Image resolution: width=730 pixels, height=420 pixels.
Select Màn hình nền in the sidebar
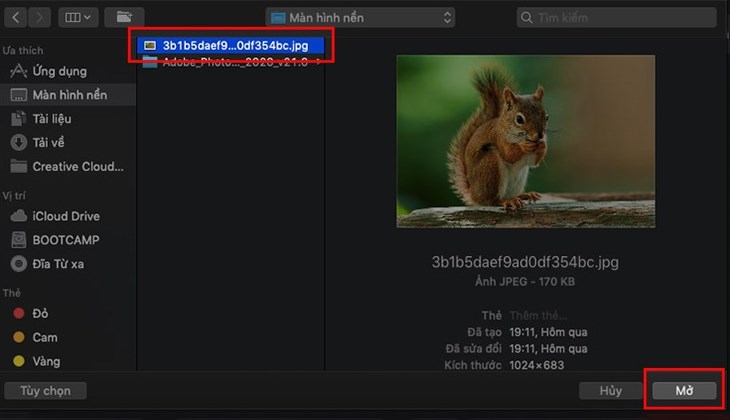(x=68, y=95)
